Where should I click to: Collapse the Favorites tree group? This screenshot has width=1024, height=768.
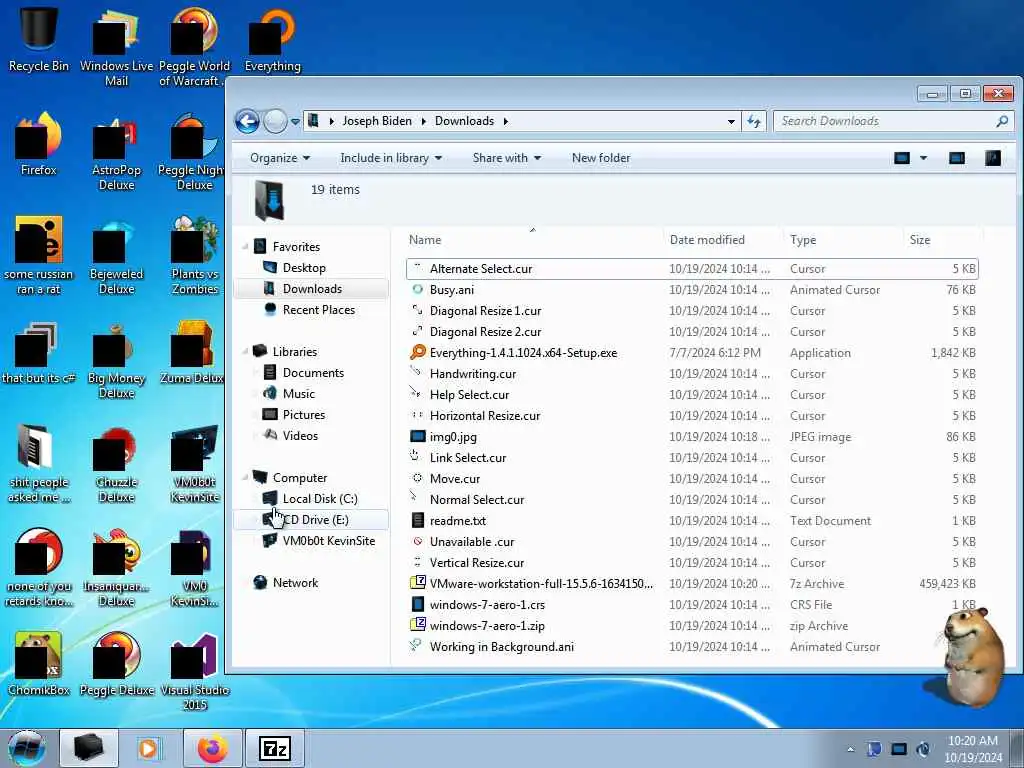[246, 246]
